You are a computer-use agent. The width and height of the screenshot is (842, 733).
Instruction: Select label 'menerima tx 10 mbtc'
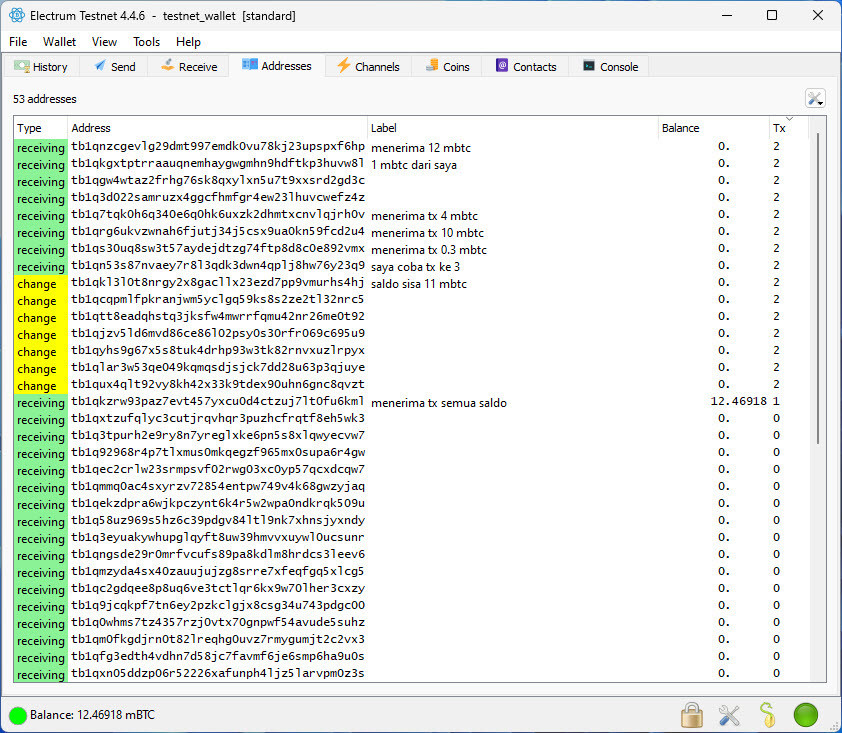click(x=427, y=233)
